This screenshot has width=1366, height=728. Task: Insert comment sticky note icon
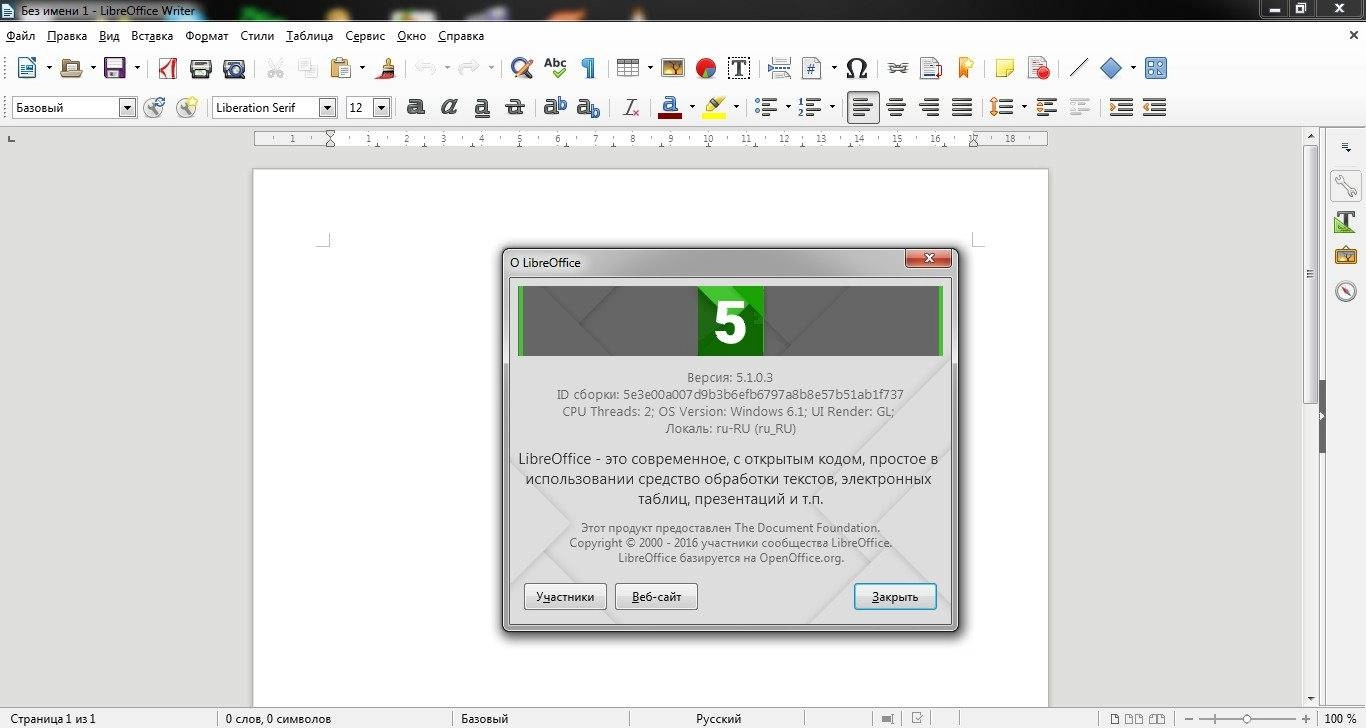(1005, 68)
